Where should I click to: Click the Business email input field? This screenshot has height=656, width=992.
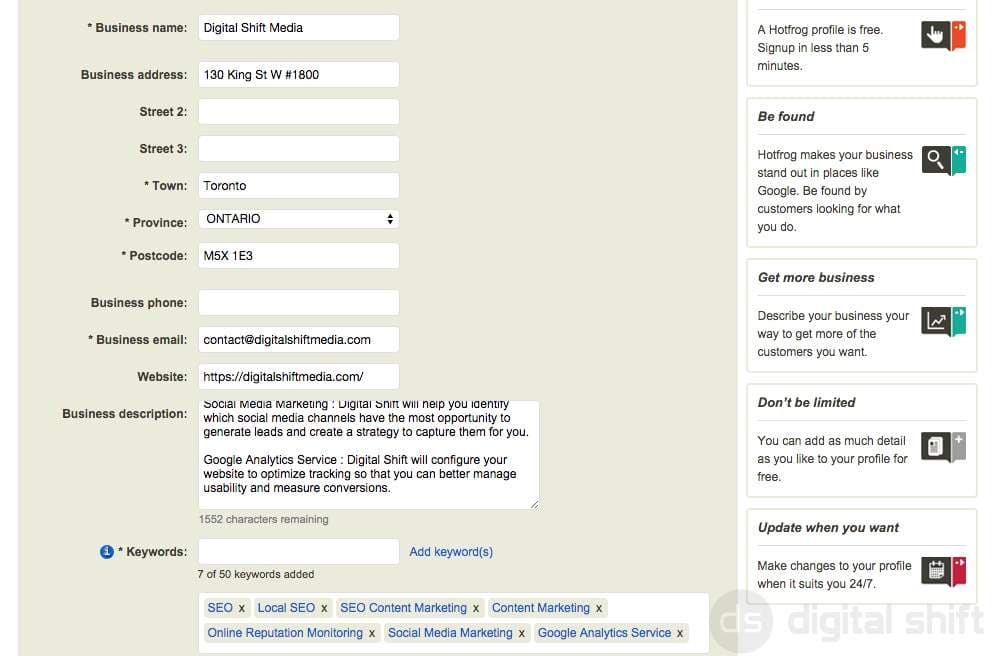(x=299, y=340)
